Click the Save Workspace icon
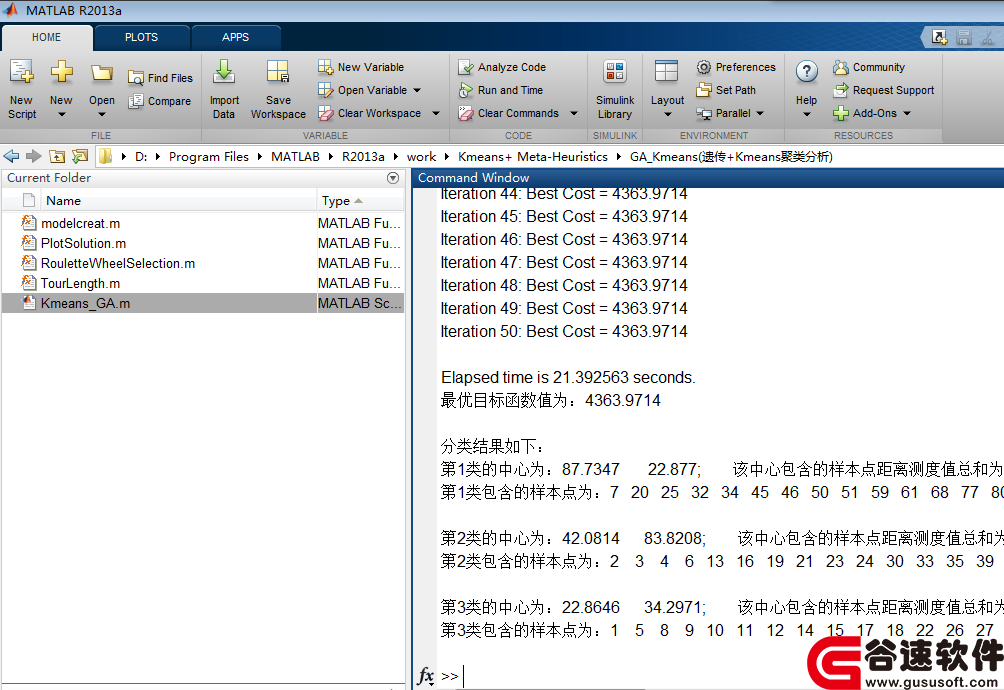The image size is (1004, 690). point(278,72)
